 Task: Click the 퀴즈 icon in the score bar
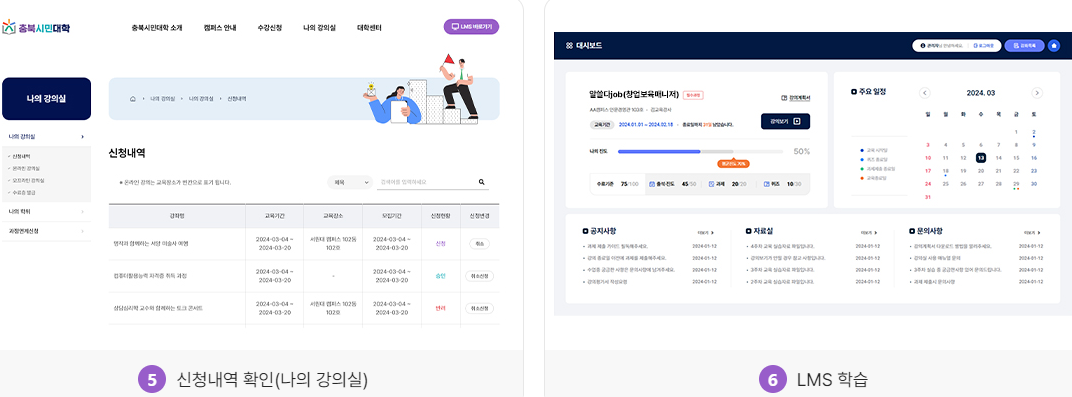click(x=767, y=184)
